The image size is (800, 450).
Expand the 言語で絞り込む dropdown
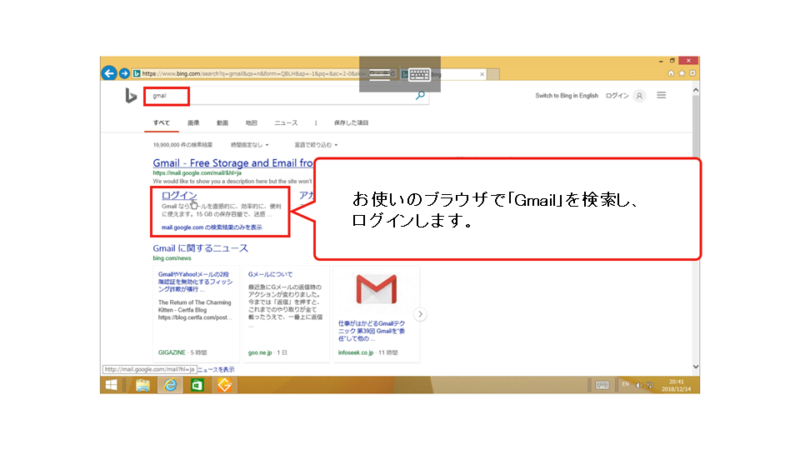coord(316,145)
